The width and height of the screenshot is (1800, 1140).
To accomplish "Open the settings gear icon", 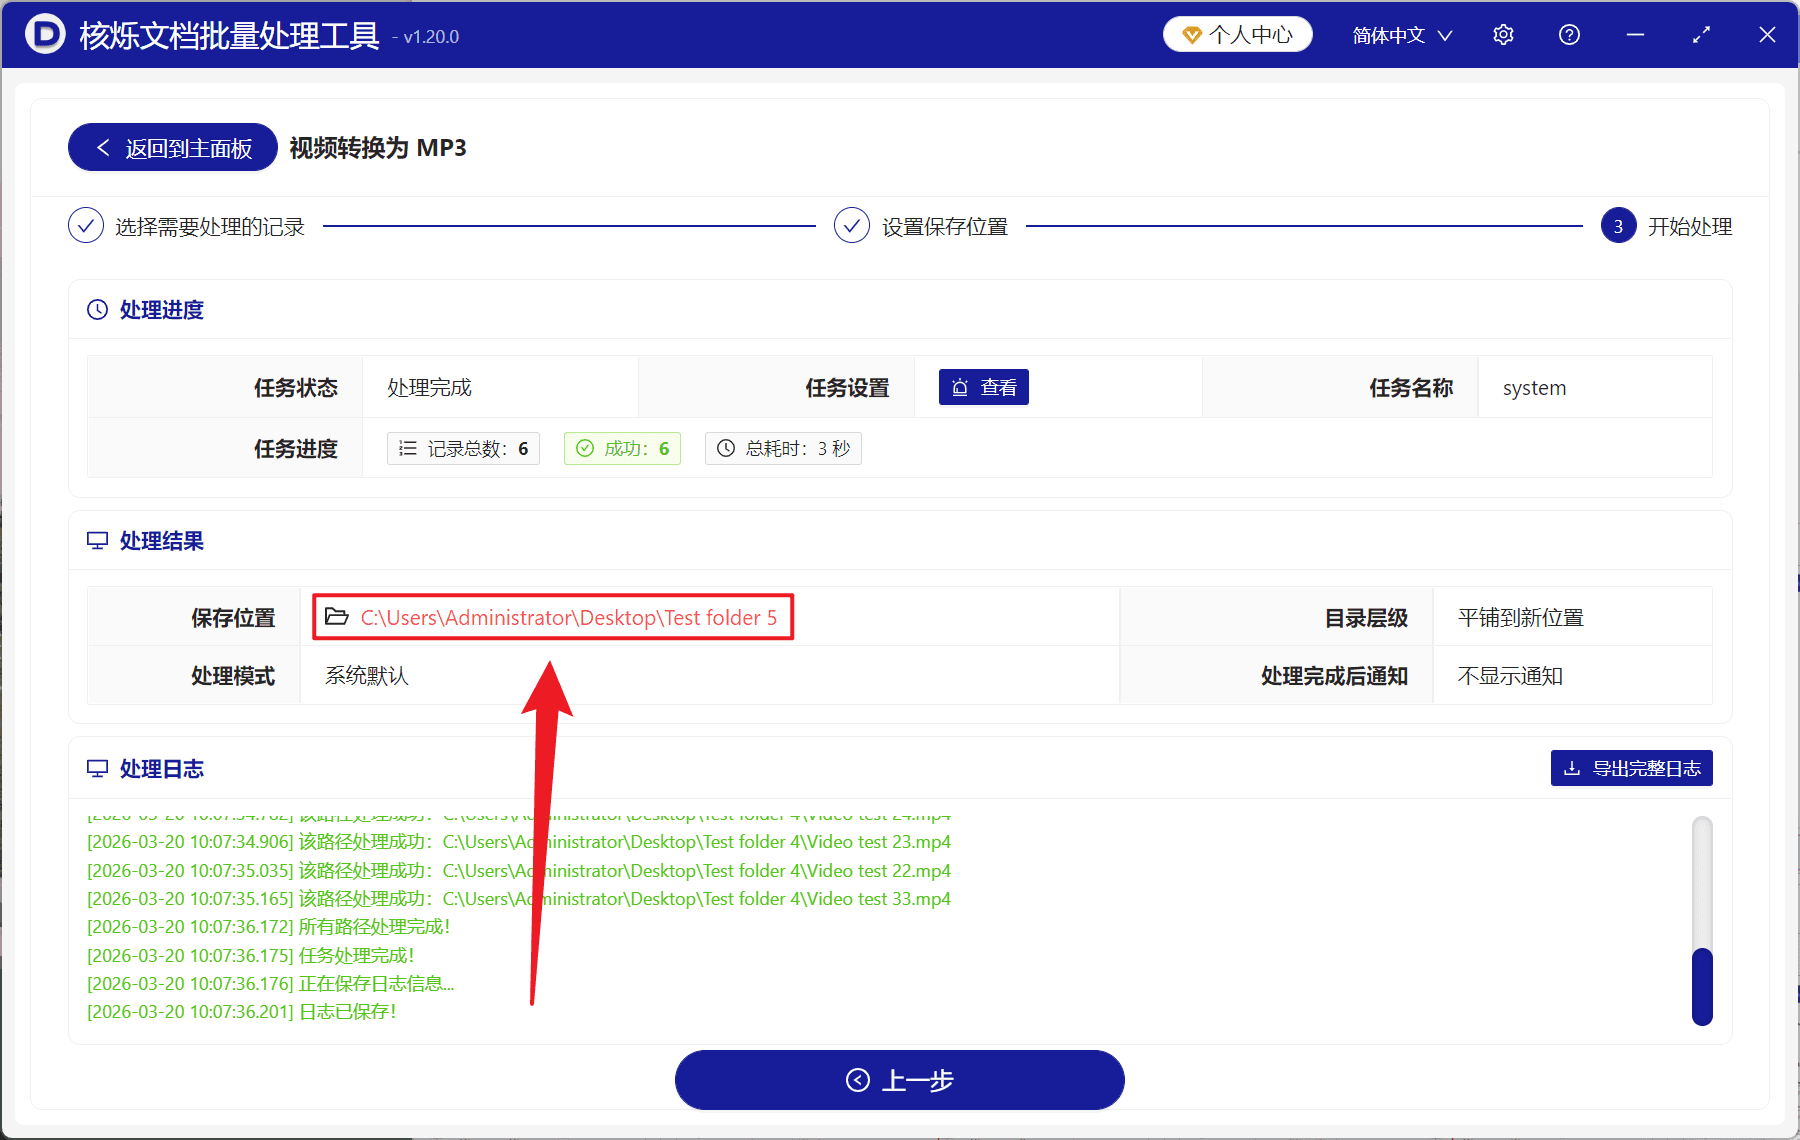I will 1503,34.
